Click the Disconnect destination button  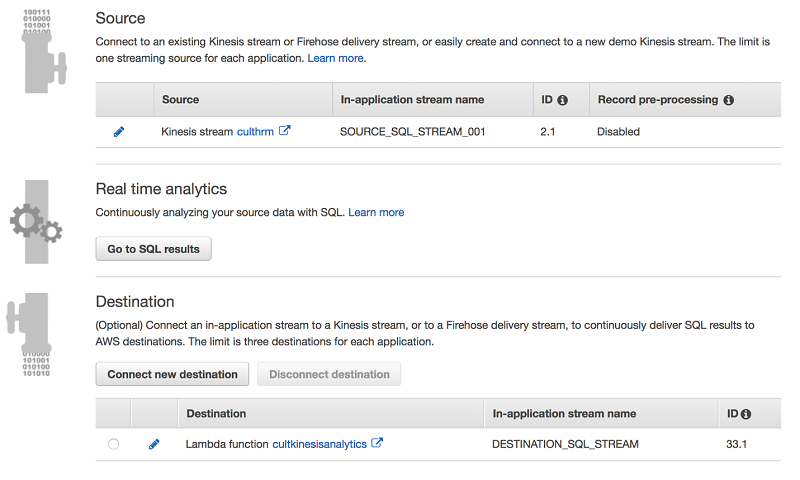[x=329, y=374]
